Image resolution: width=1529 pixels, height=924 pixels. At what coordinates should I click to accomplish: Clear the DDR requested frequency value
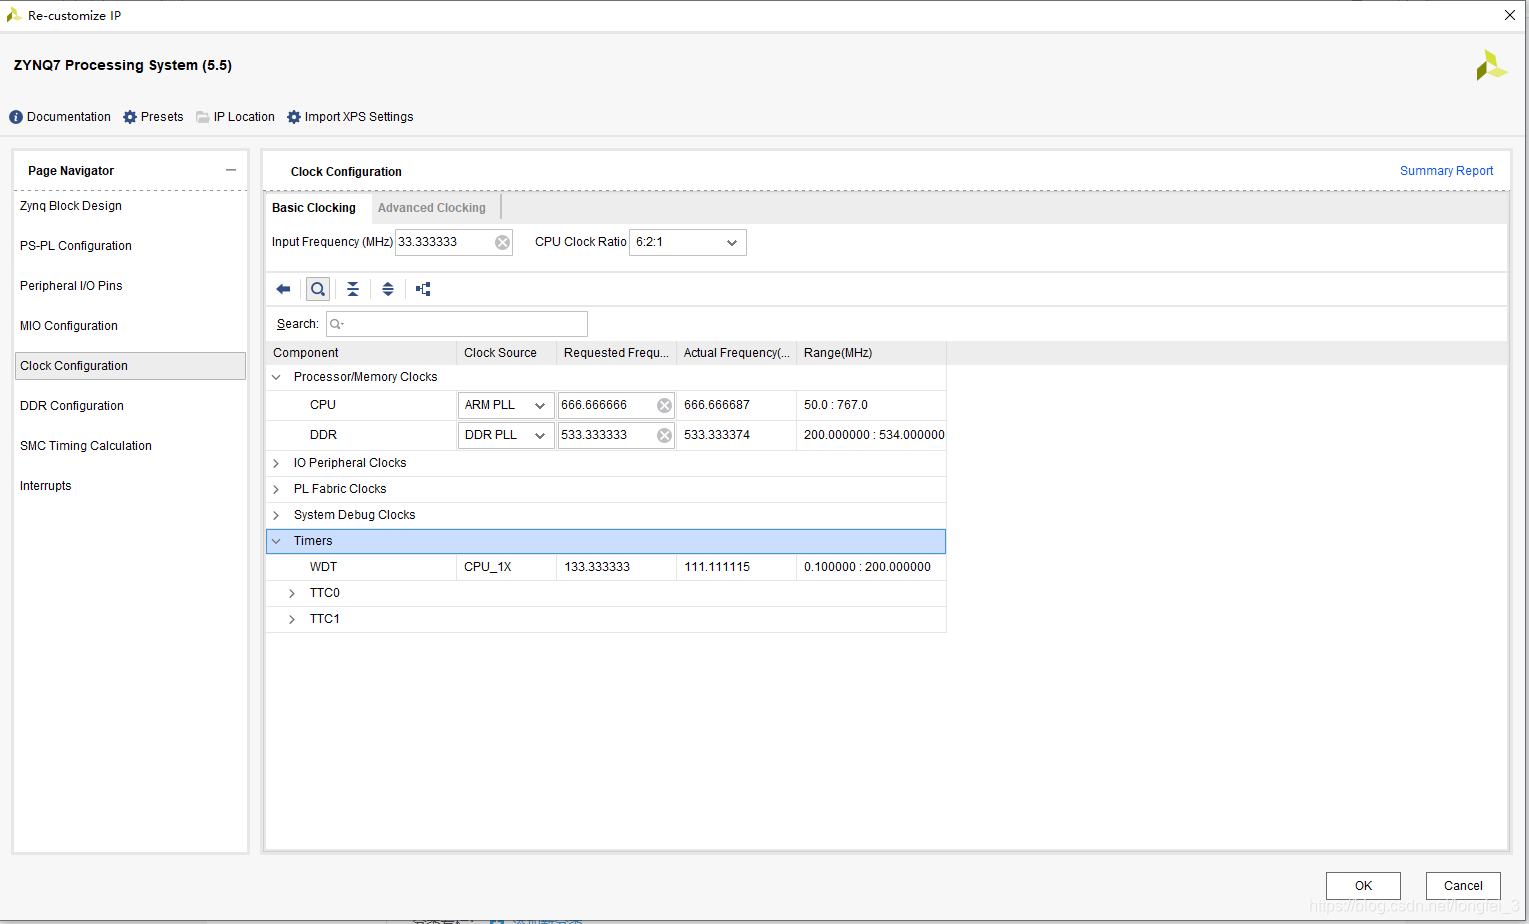click(x=664, y=435)
